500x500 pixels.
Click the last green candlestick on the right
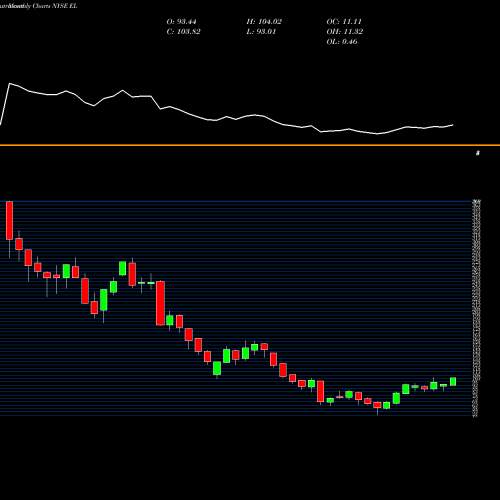click(x=453, y=381)
